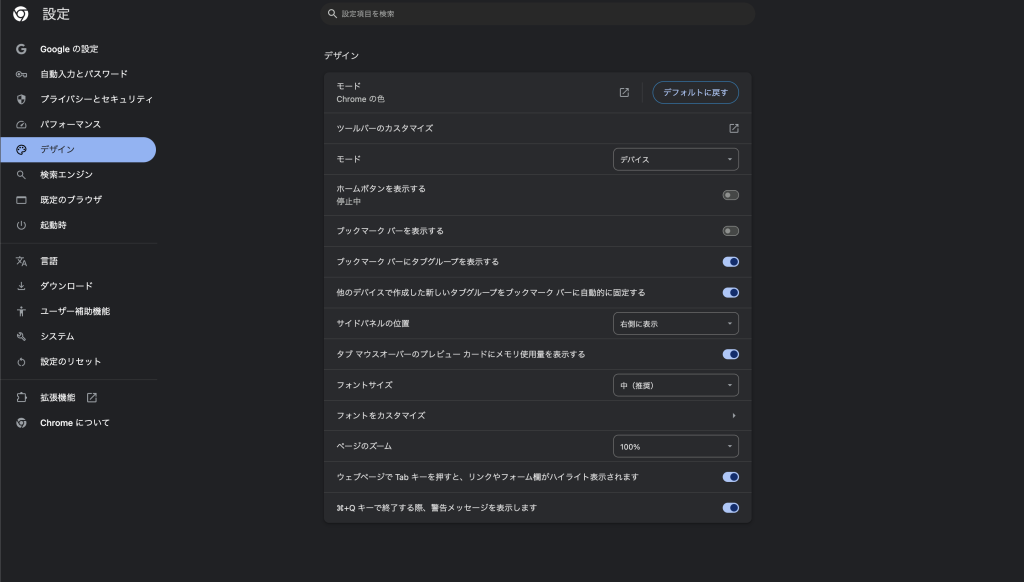Image resolution: width=1024 pixels, height=582 pixels.
Task: Open the モード dropdown showing デバイス
Action: [675, 159]
